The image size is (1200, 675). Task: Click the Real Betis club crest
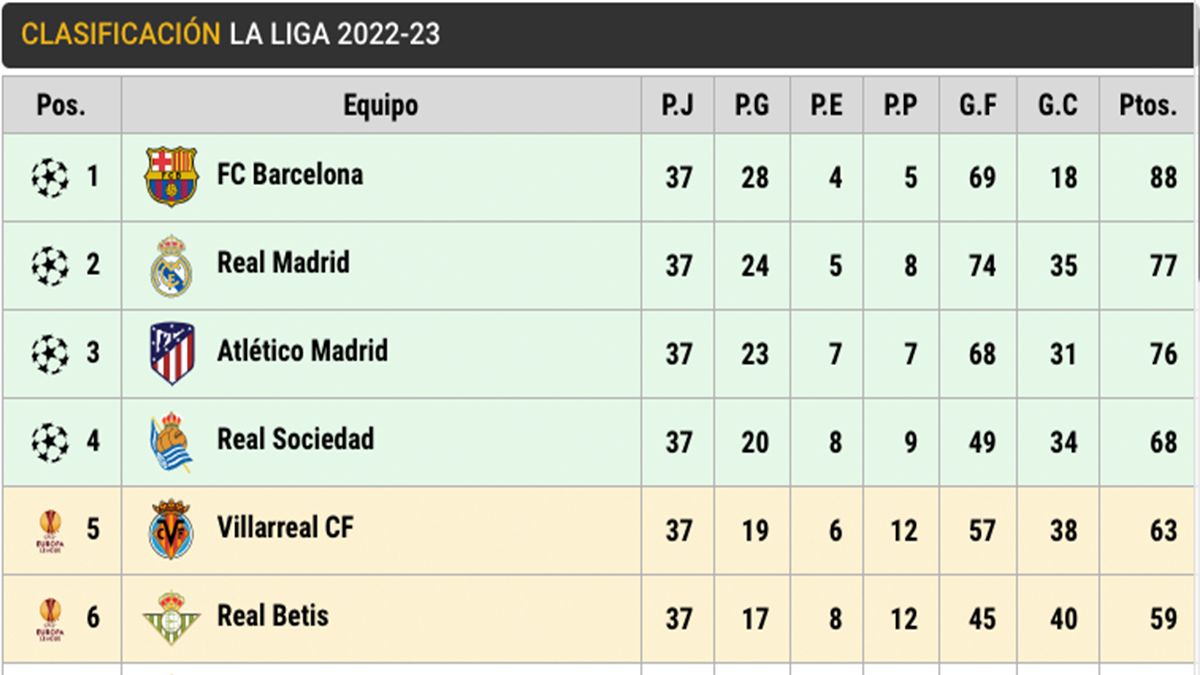click(x=171, y=617)
